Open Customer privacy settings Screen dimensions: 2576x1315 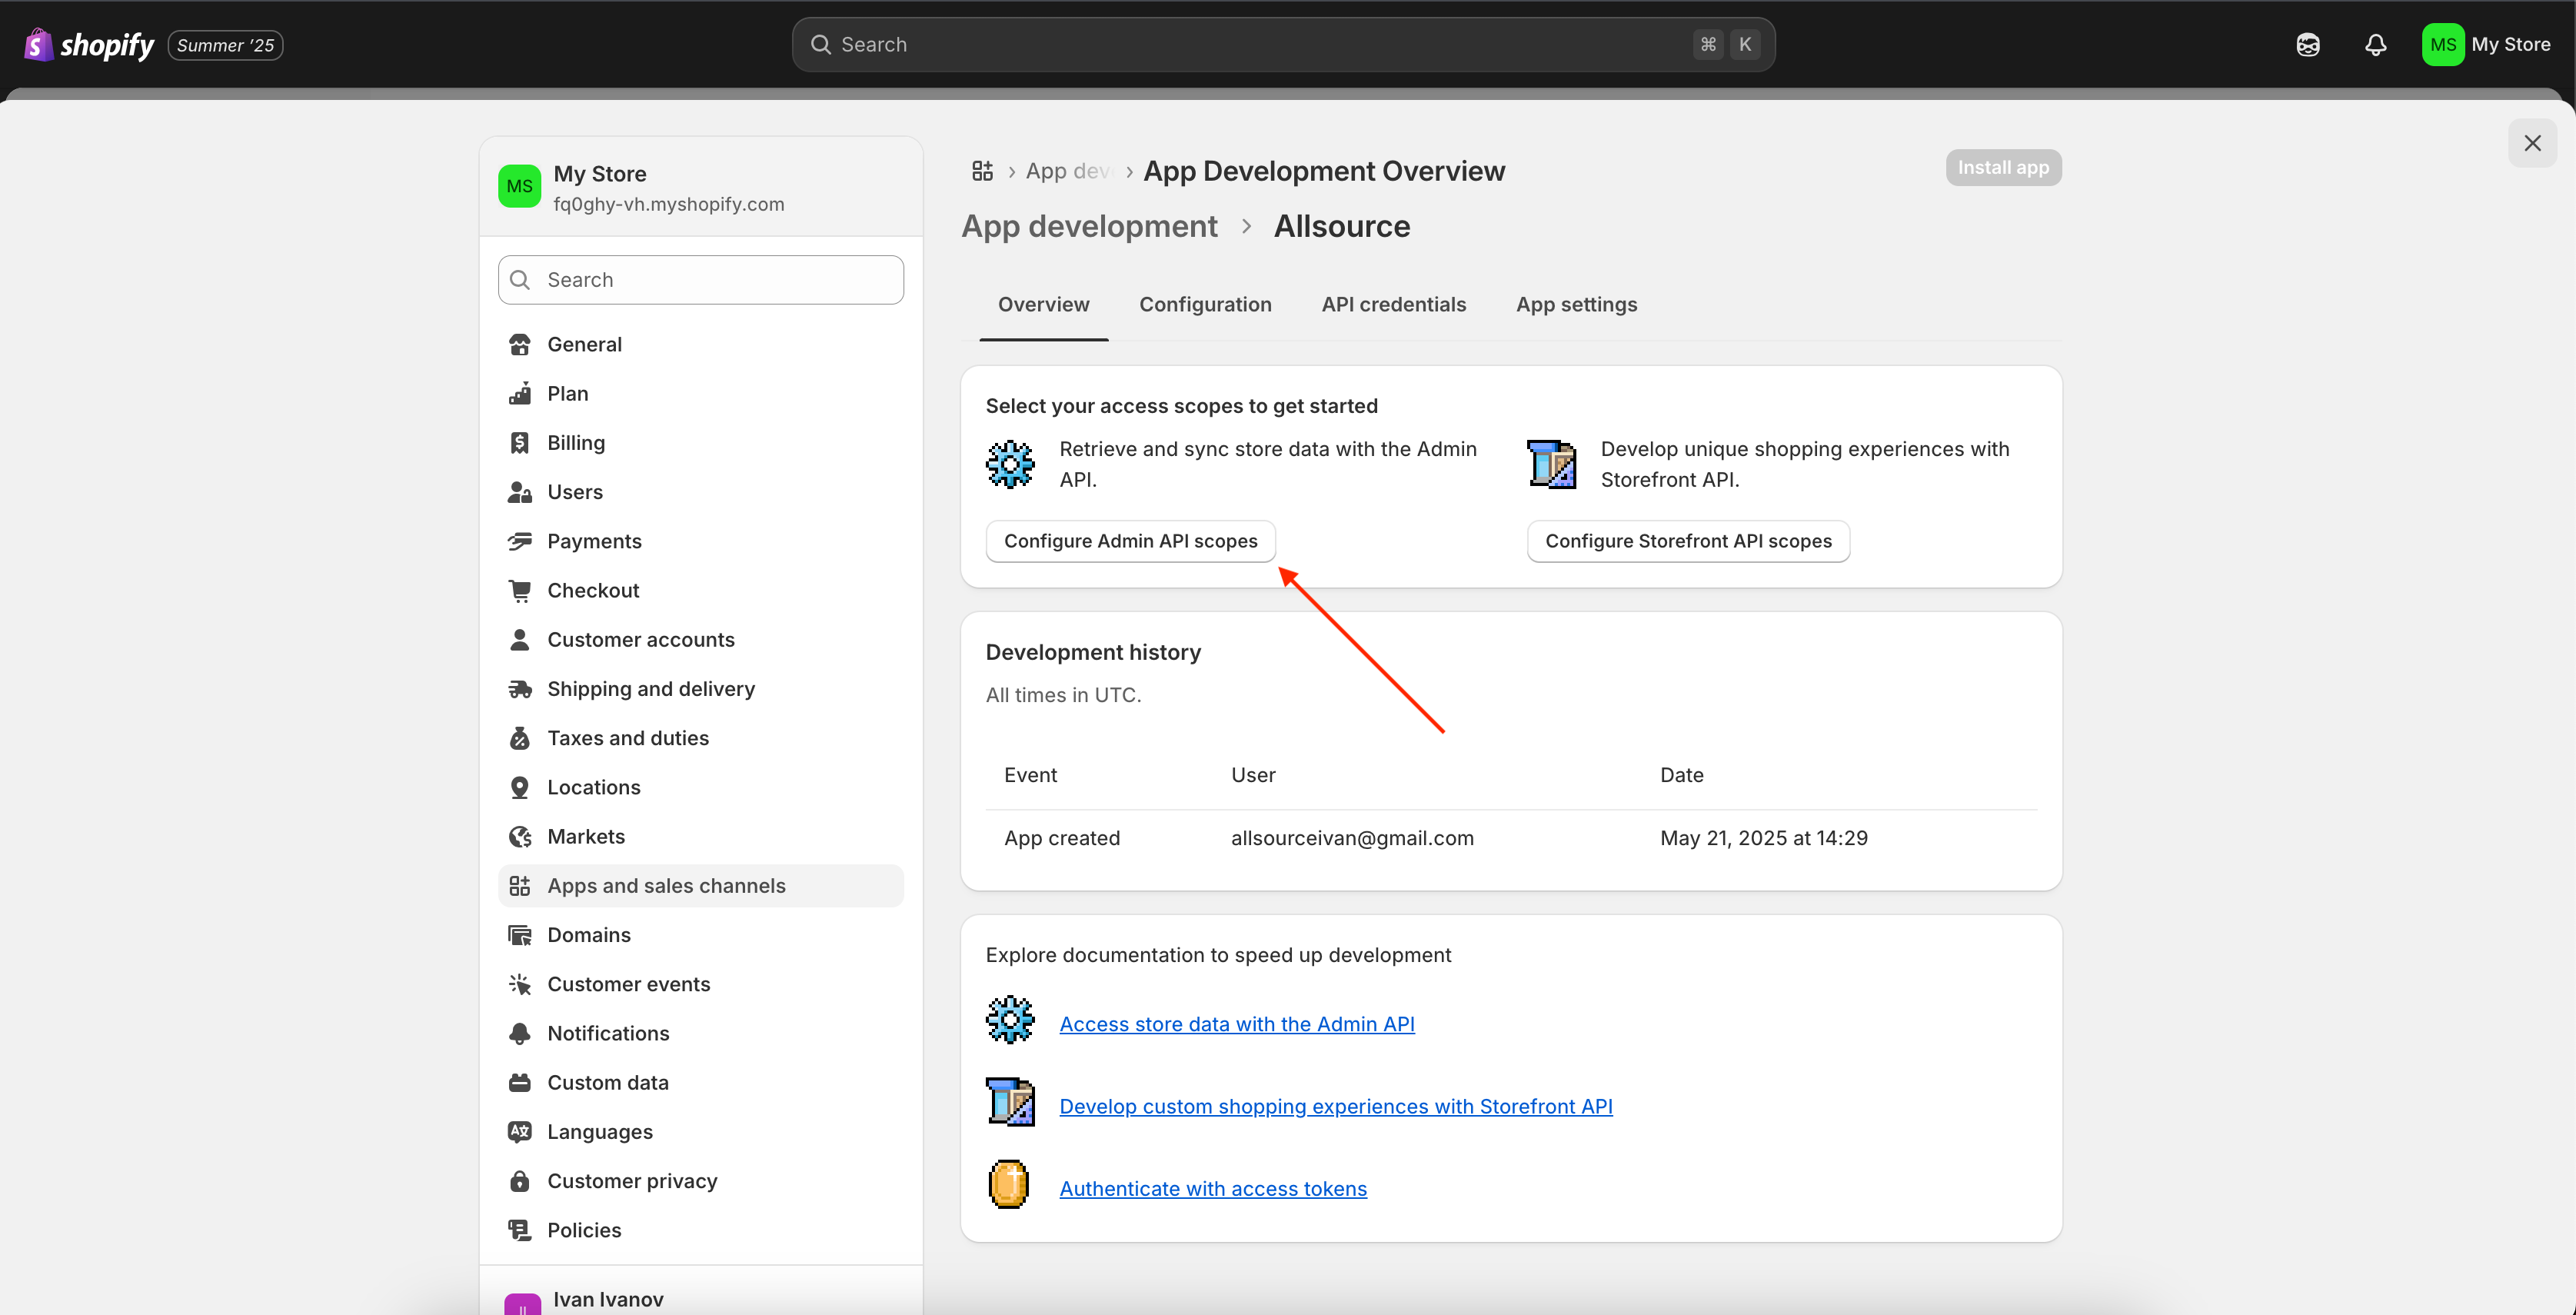[x=631, y=1181]
